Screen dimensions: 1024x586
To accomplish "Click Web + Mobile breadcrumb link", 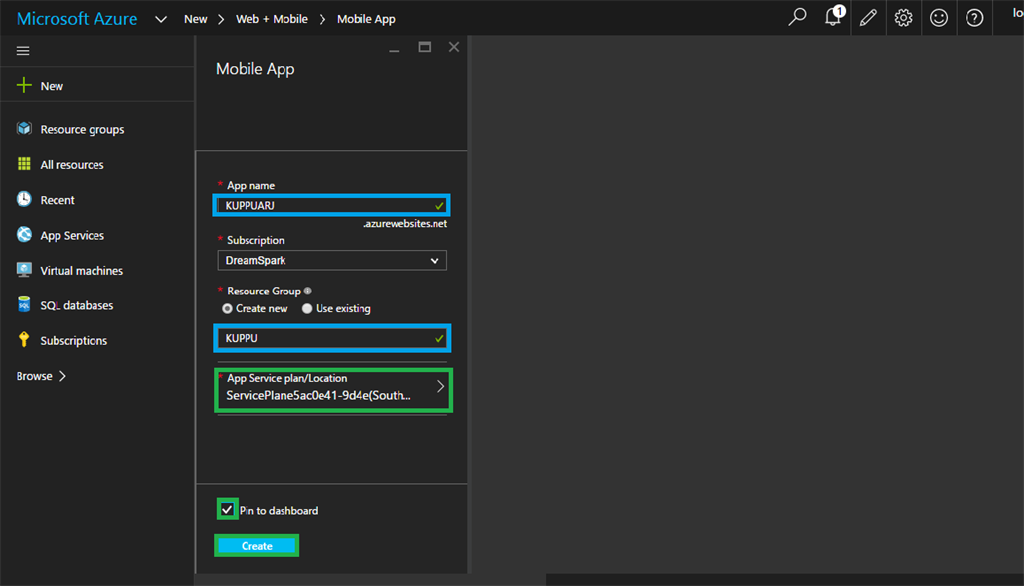I will click(x=271, y=19).
